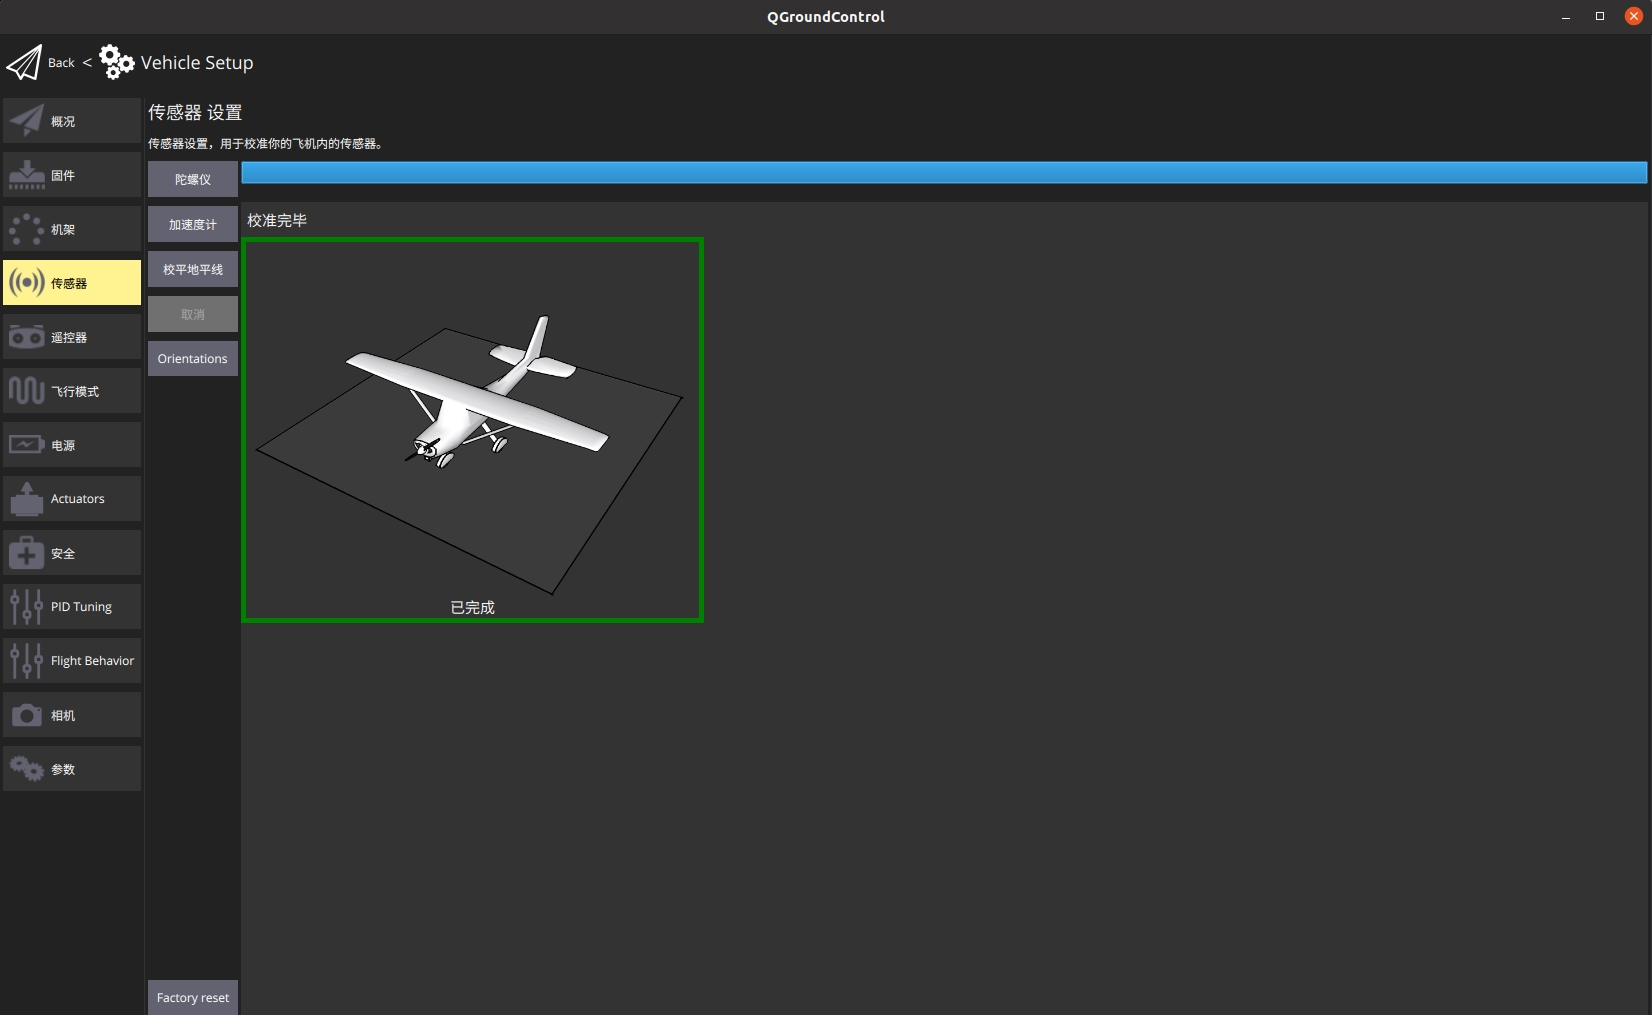Viewport: 1652px width, 1015px height.
Task: Open the Orientations settings button
Action: pos(193,358)
